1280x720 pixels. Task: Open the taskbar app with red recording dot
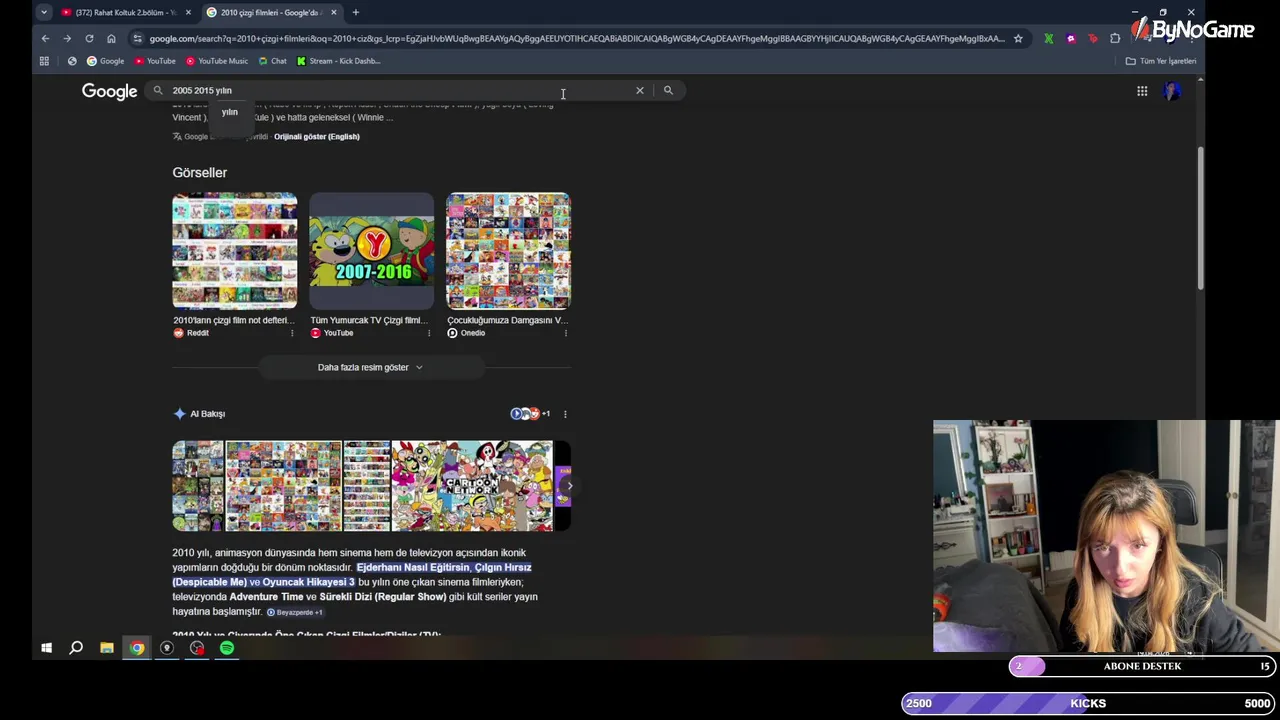coord(197,648)
